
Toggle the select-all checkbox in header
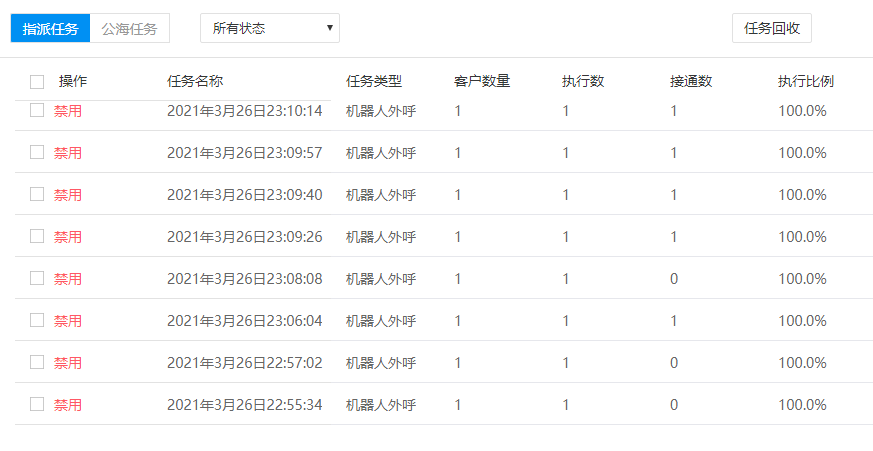[37, 82]
